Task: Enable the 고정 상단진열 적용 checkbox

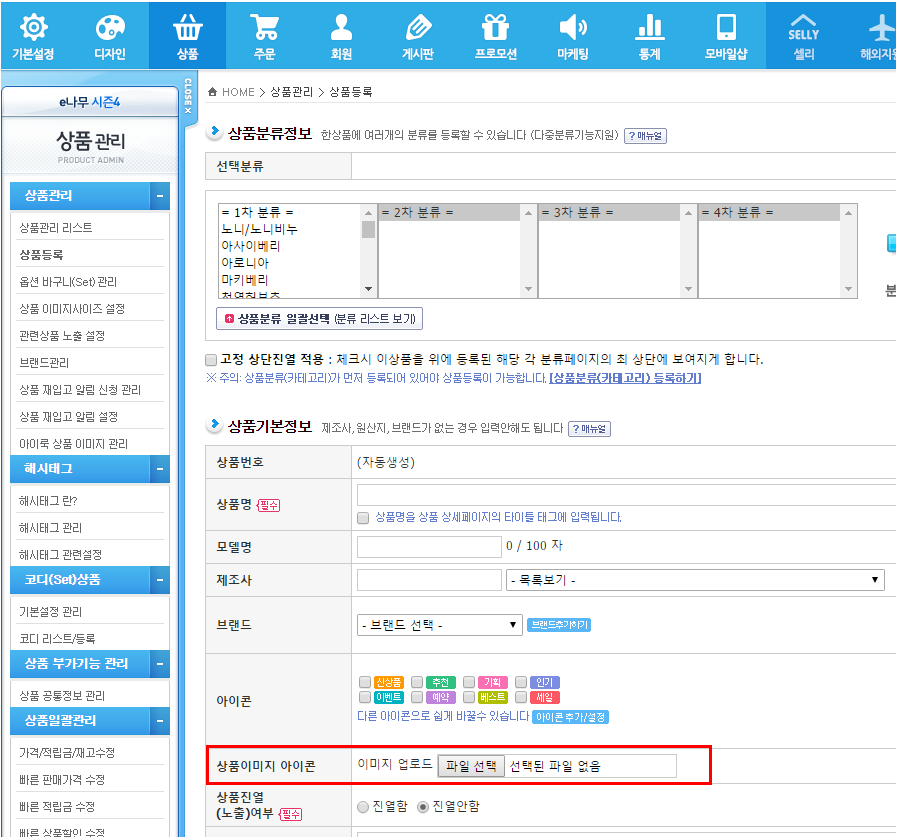Action: pyautogui.click(x=211, y=359)
